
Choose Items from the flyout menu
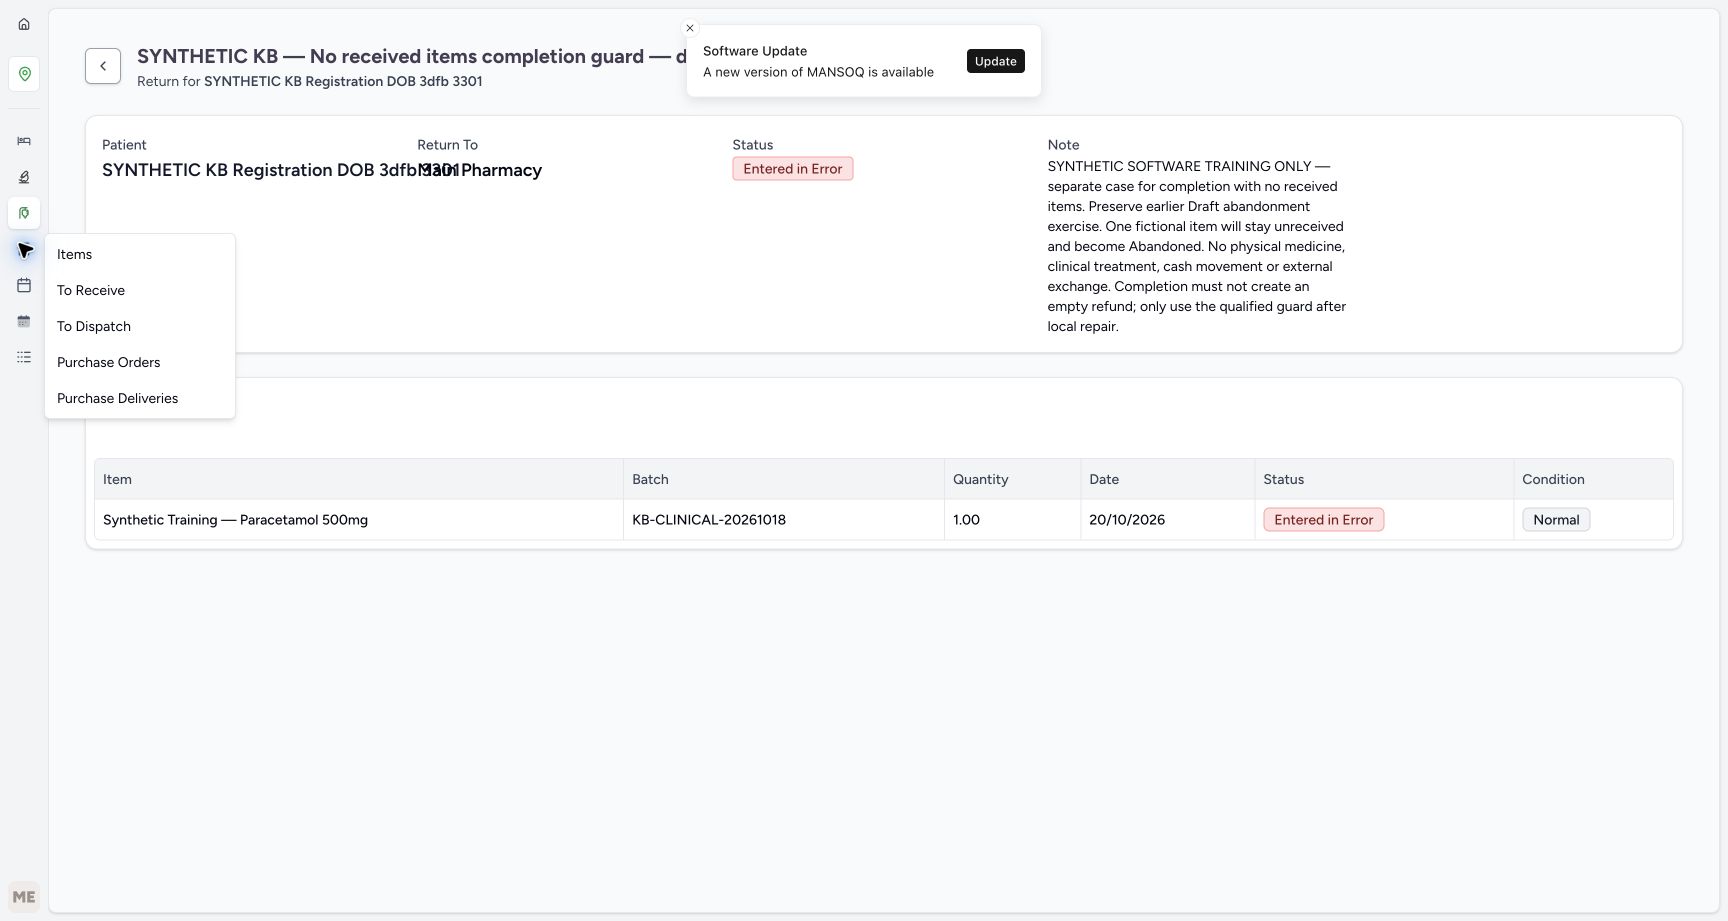[x=140, y=254]
